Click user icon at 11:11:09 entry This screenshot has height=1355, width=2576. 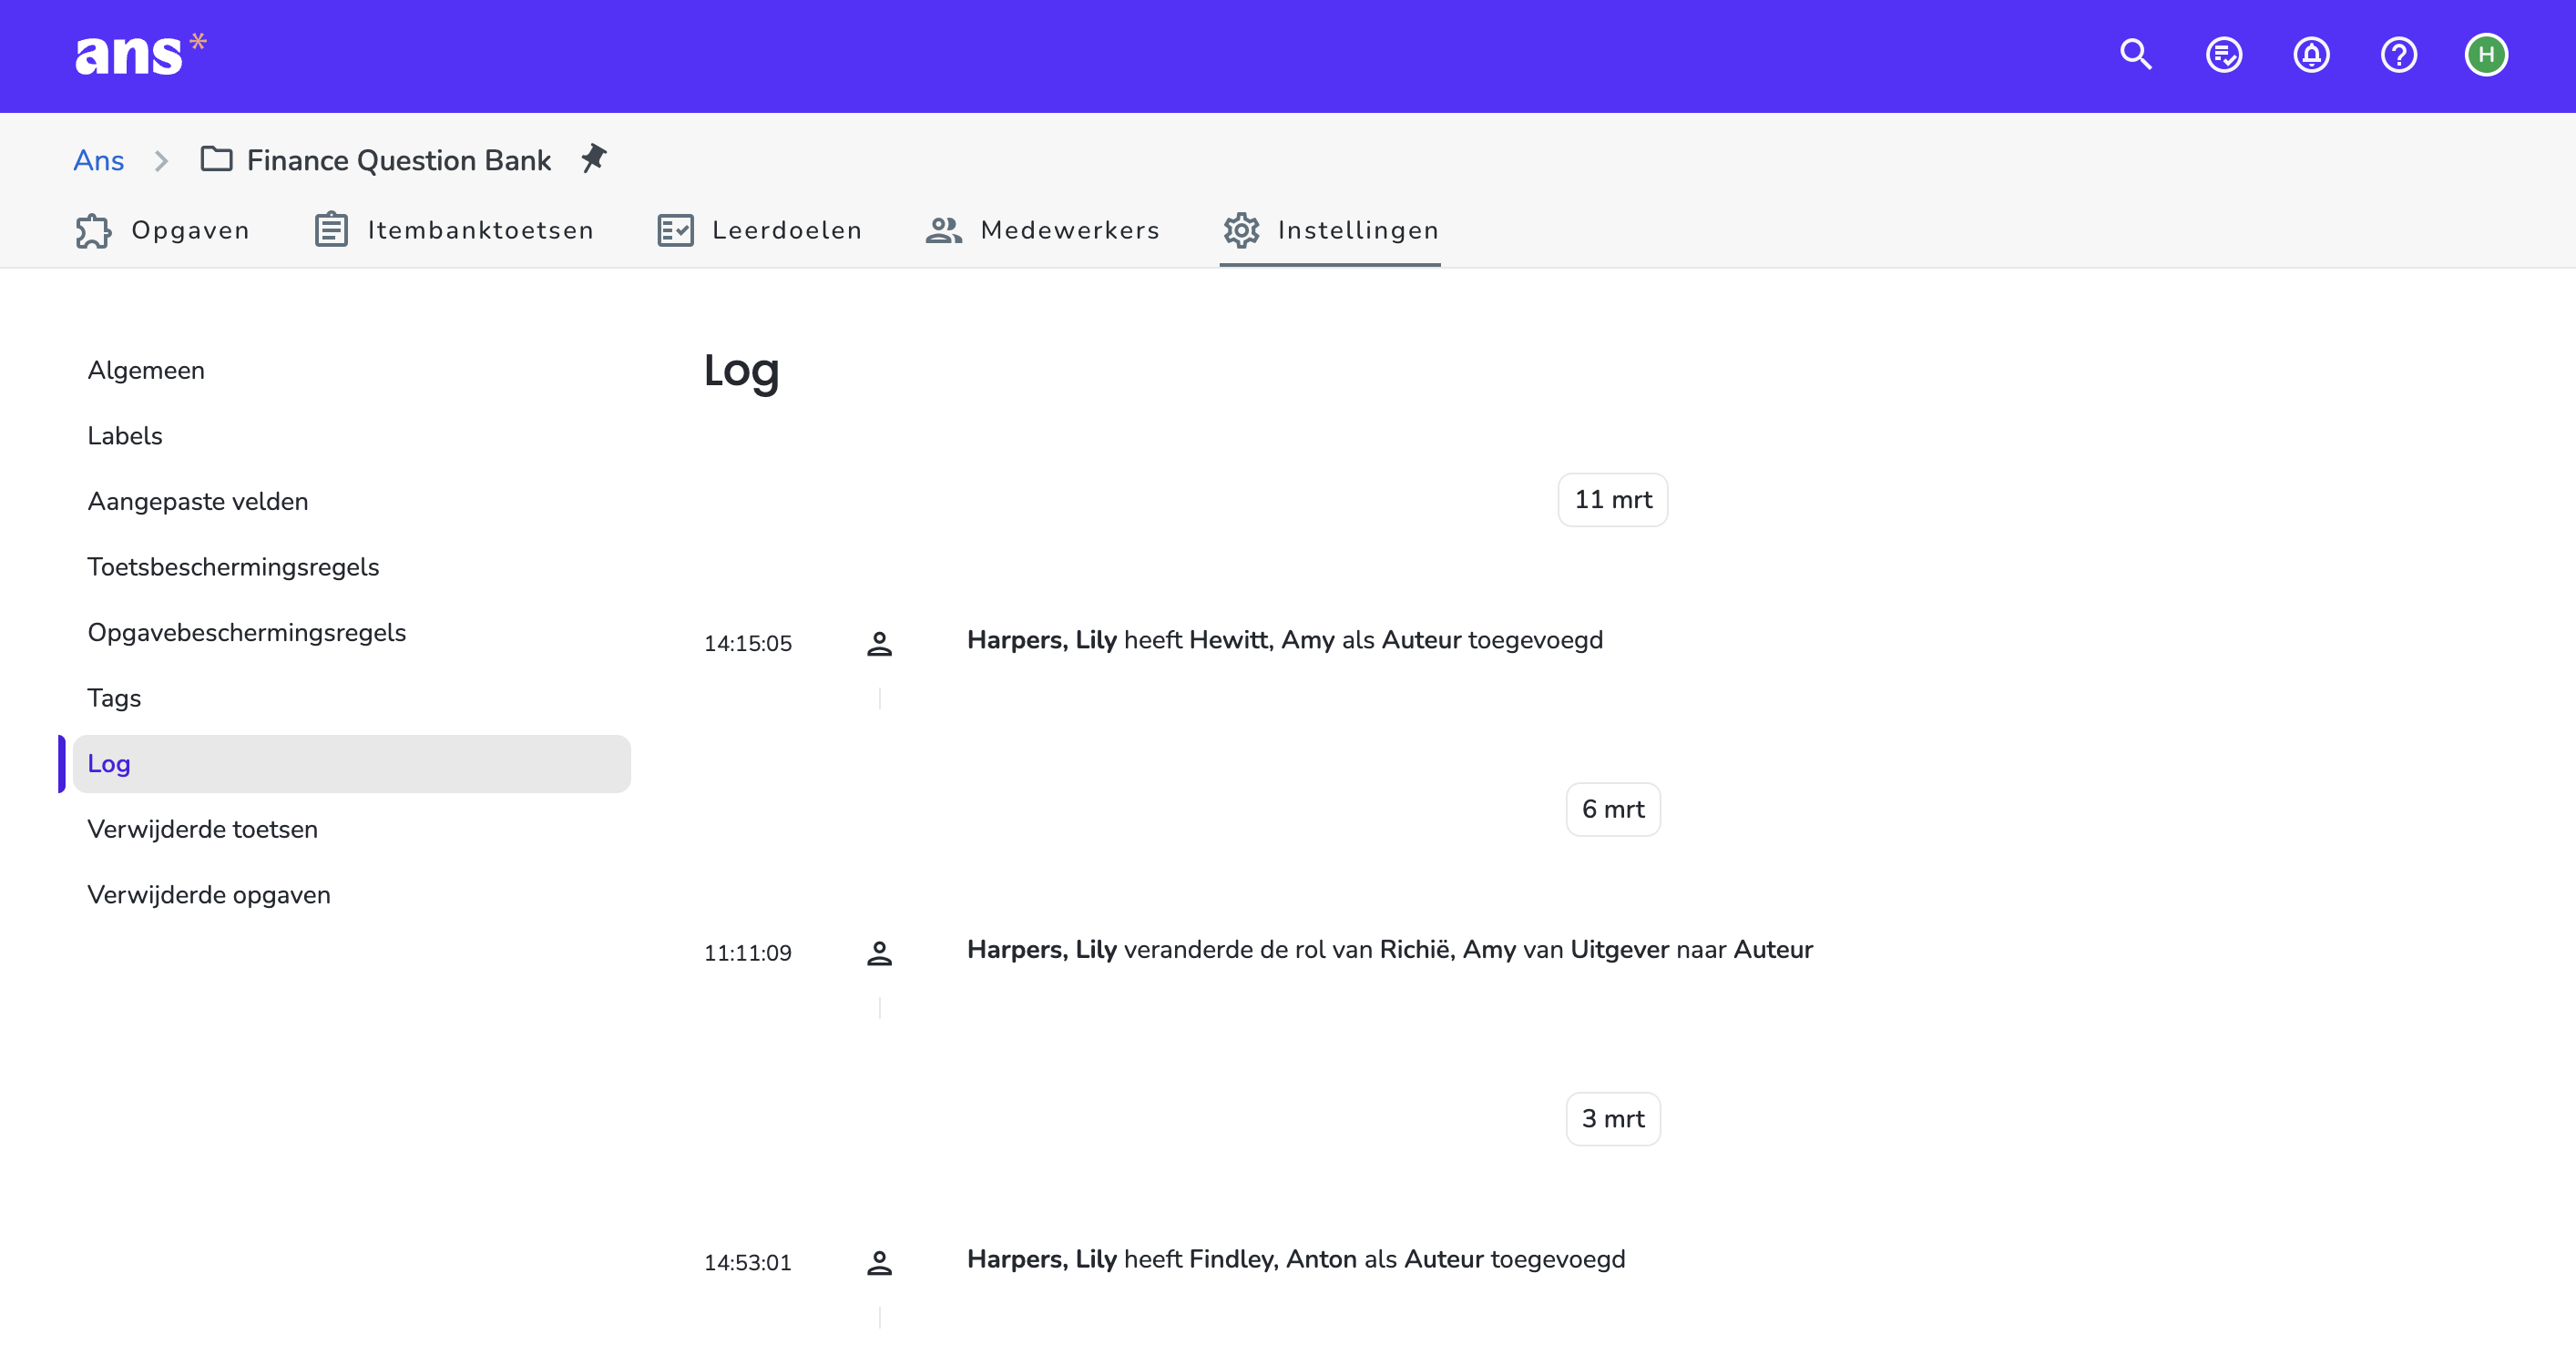(x=879, y=953)
